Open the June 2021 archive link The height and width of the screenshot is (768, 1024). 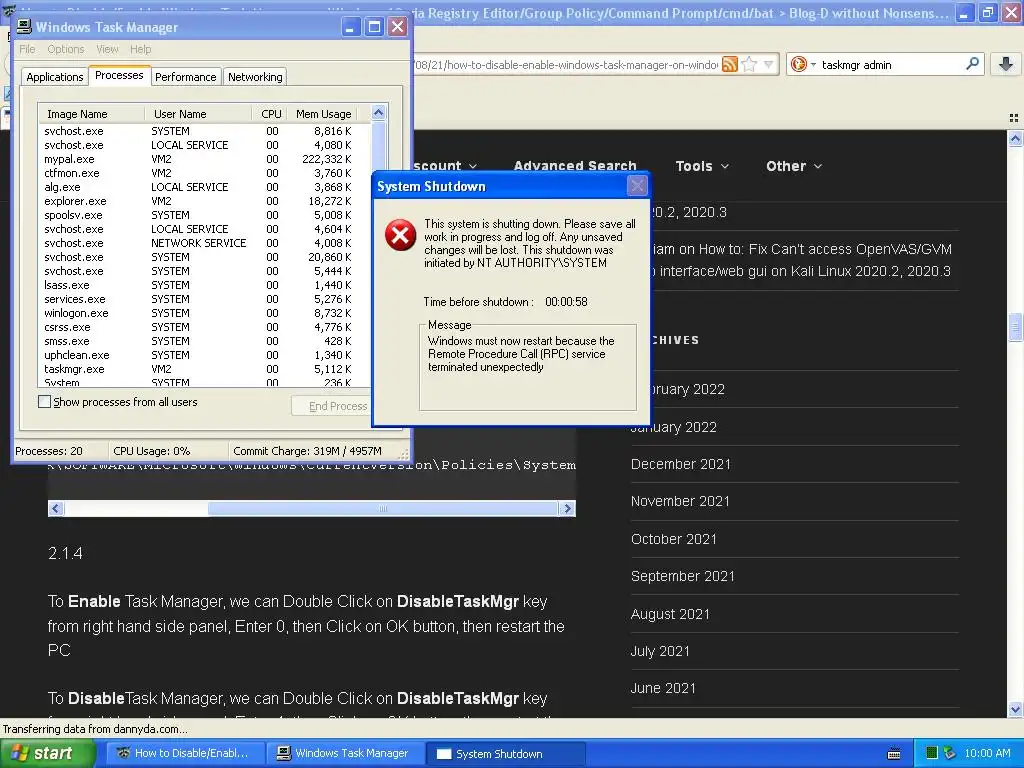[x=663, y=688]
